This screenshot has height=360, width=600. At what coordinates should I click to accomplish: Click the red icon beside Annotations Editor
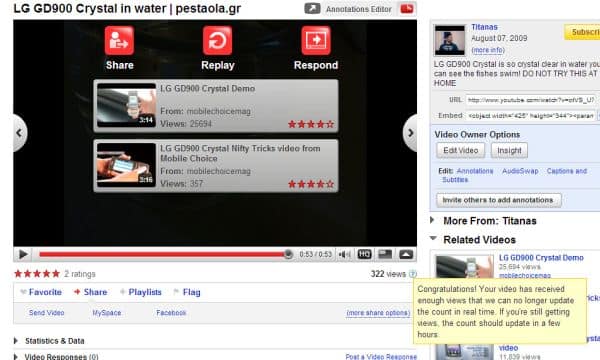[407, 8]
